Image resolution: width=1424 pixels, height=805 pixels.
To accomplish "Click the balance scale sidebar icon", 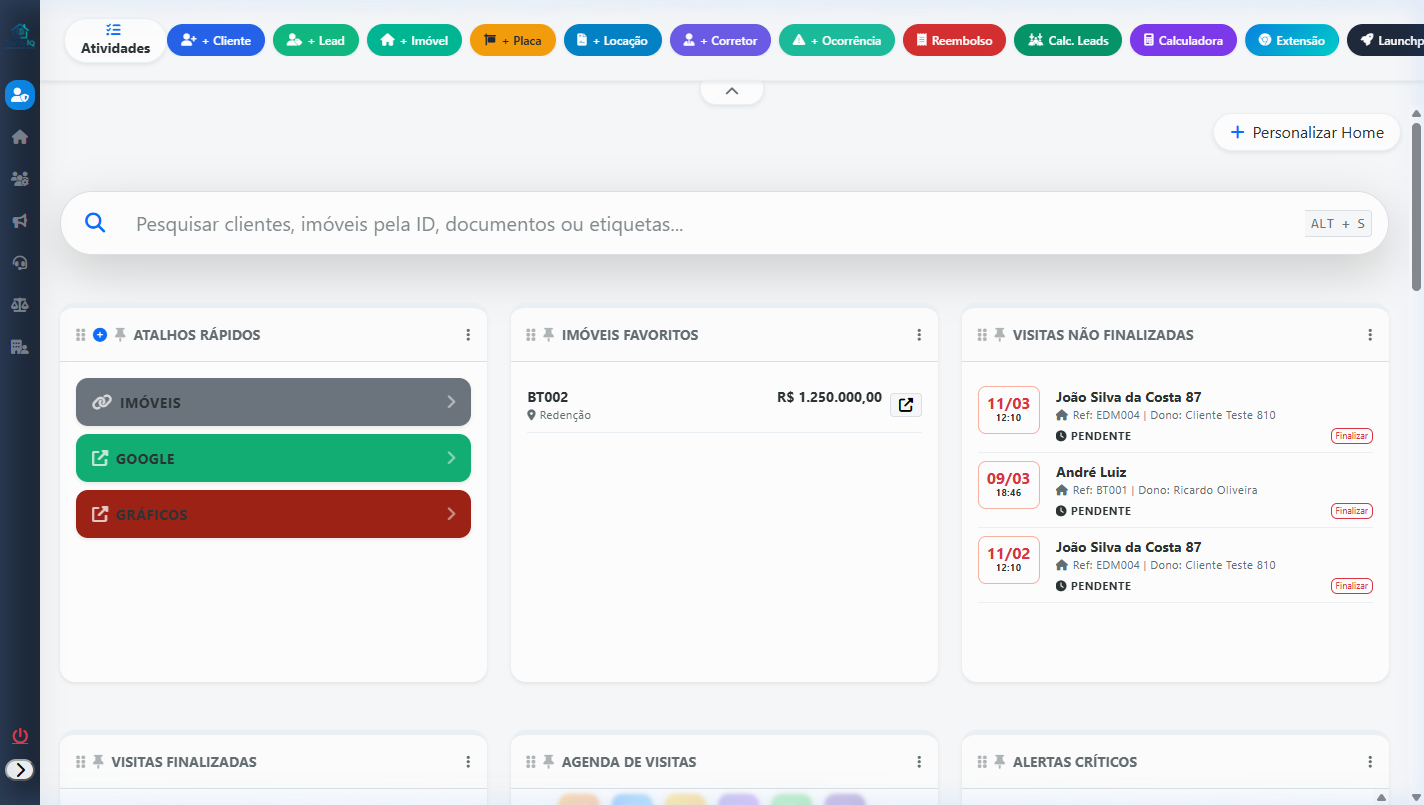I will [x=20, y=305].
